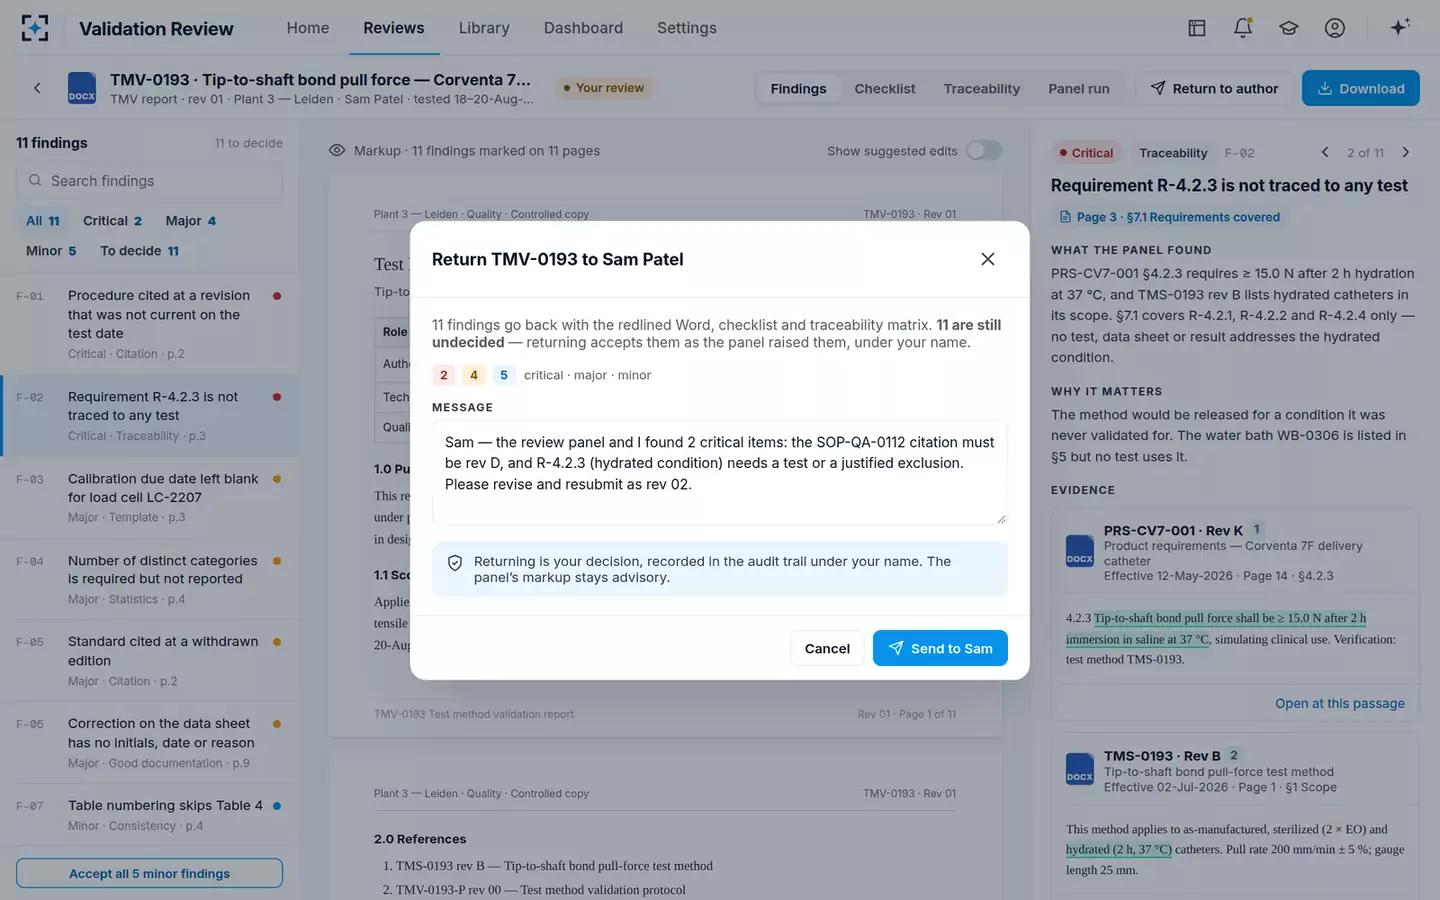
Task: Select finding F-02 Requirement R-4.2.3
Action: 149,415
